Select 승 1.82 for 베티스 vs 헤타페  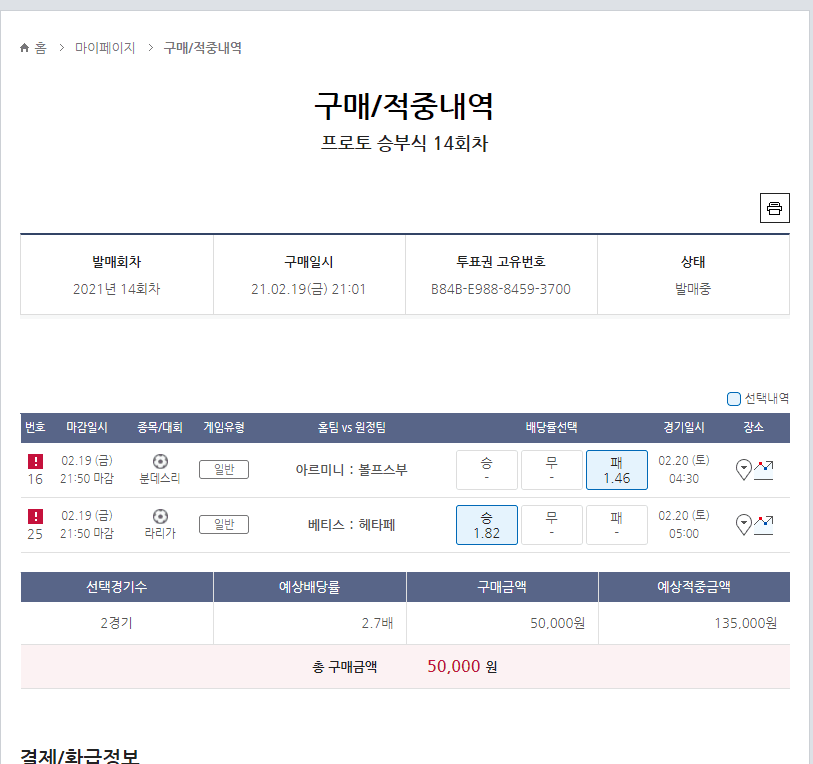(486, 525)
